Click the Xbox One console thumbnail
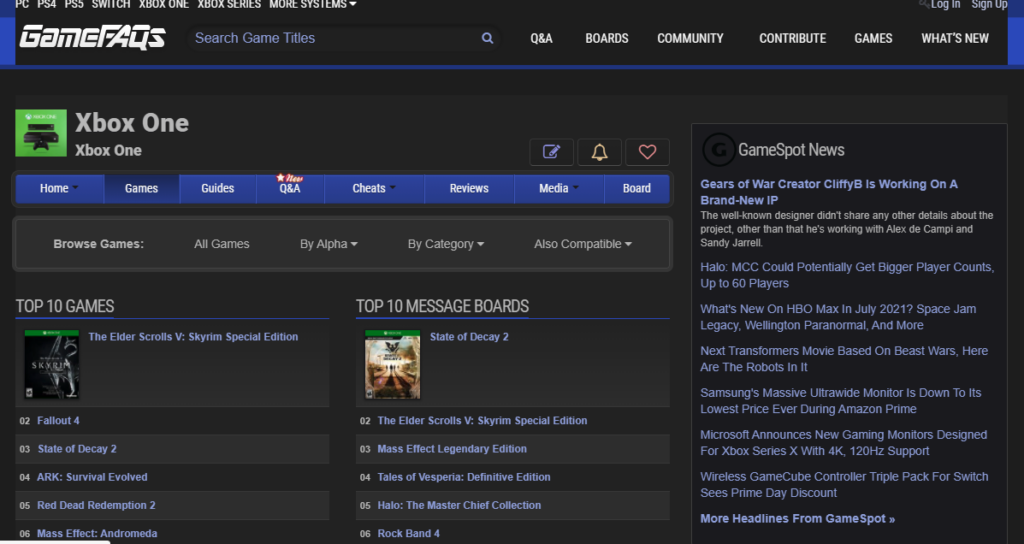The width and height of the screenshot is (1024, 544). tap(41, 133)
